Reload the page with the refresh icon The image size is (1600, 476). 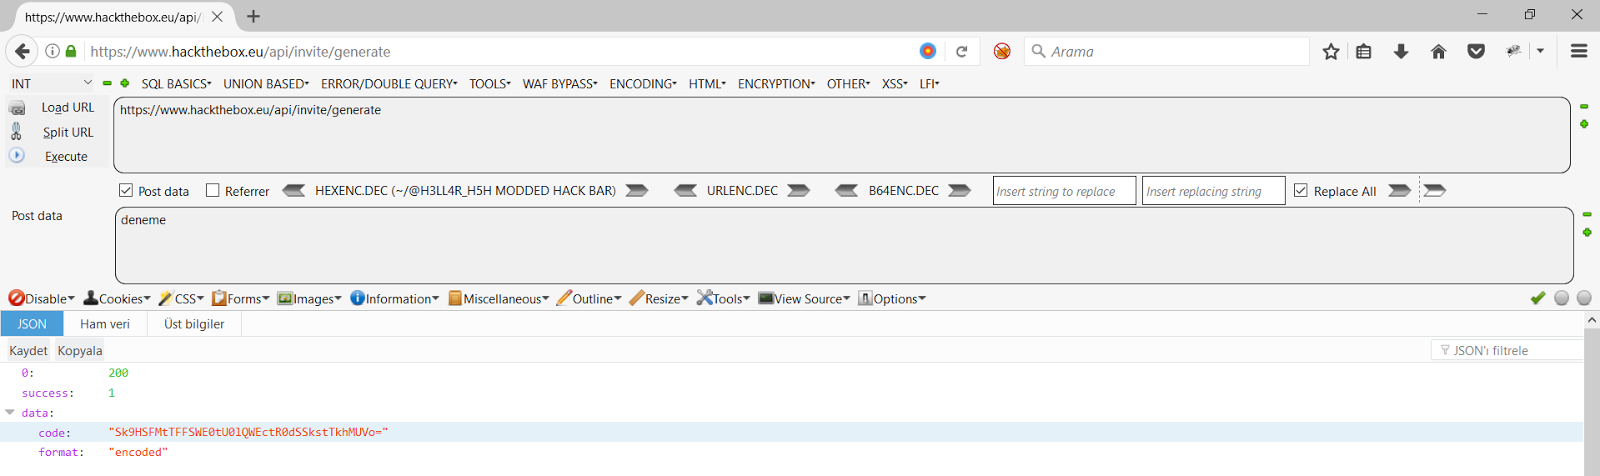[962, 51]
